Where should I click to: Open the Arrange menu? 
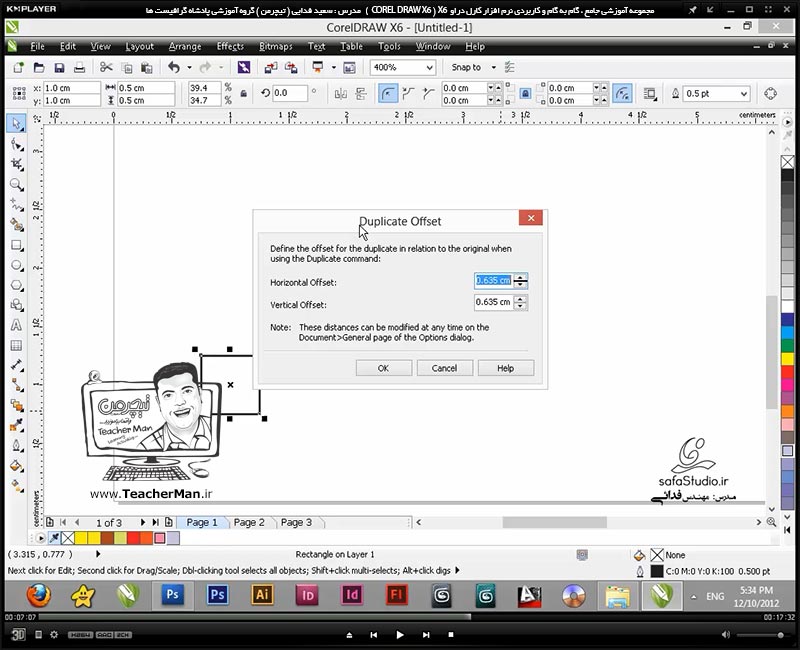185,46
